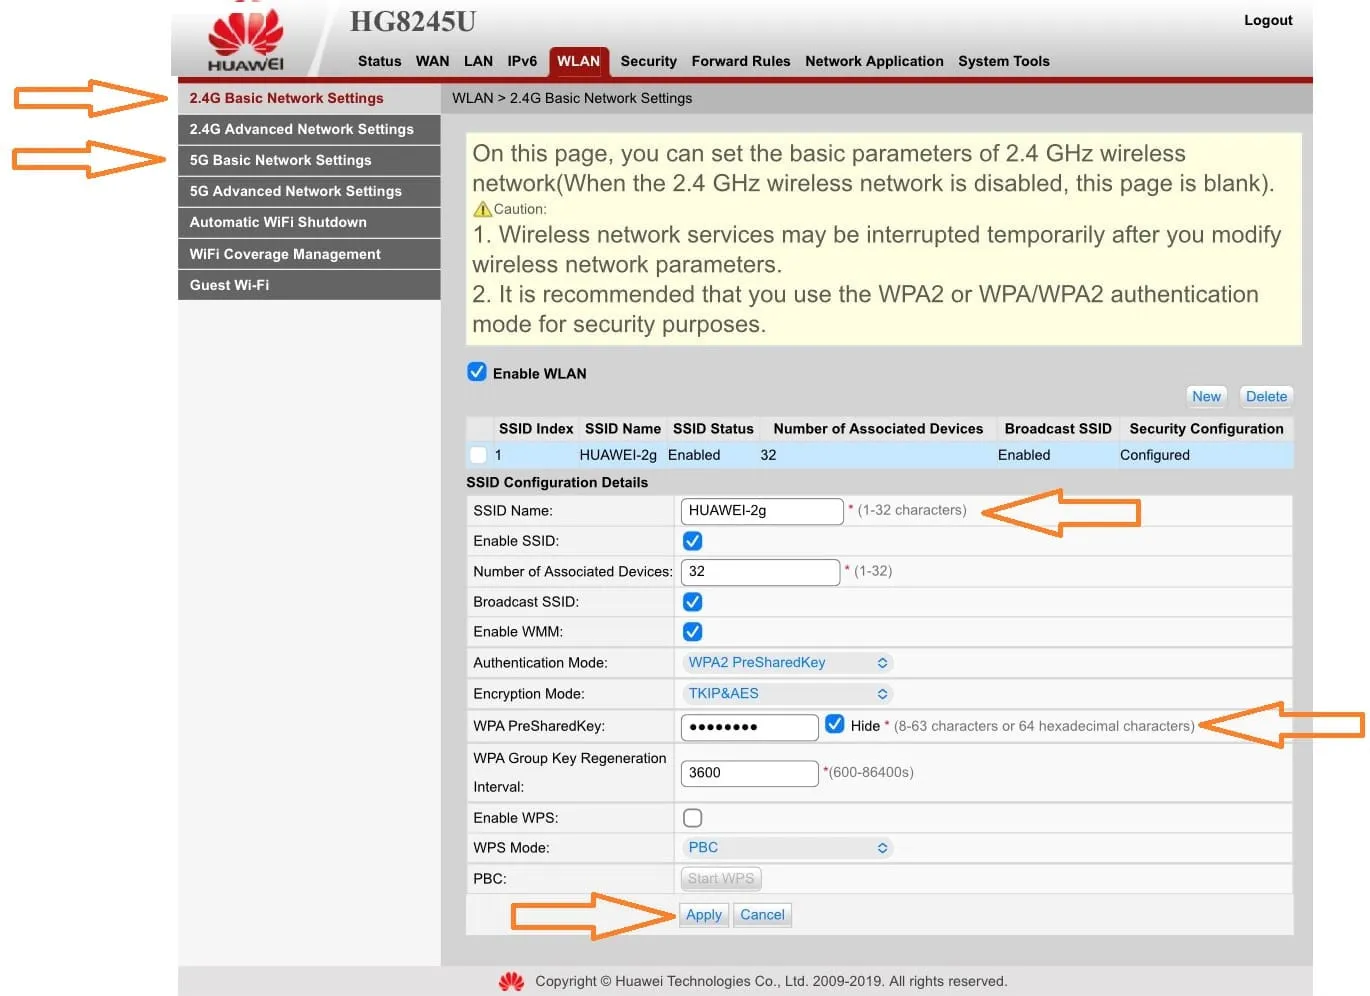Open the WAN tab
This screenshot has height=996, width=1370.
(432, 61)
